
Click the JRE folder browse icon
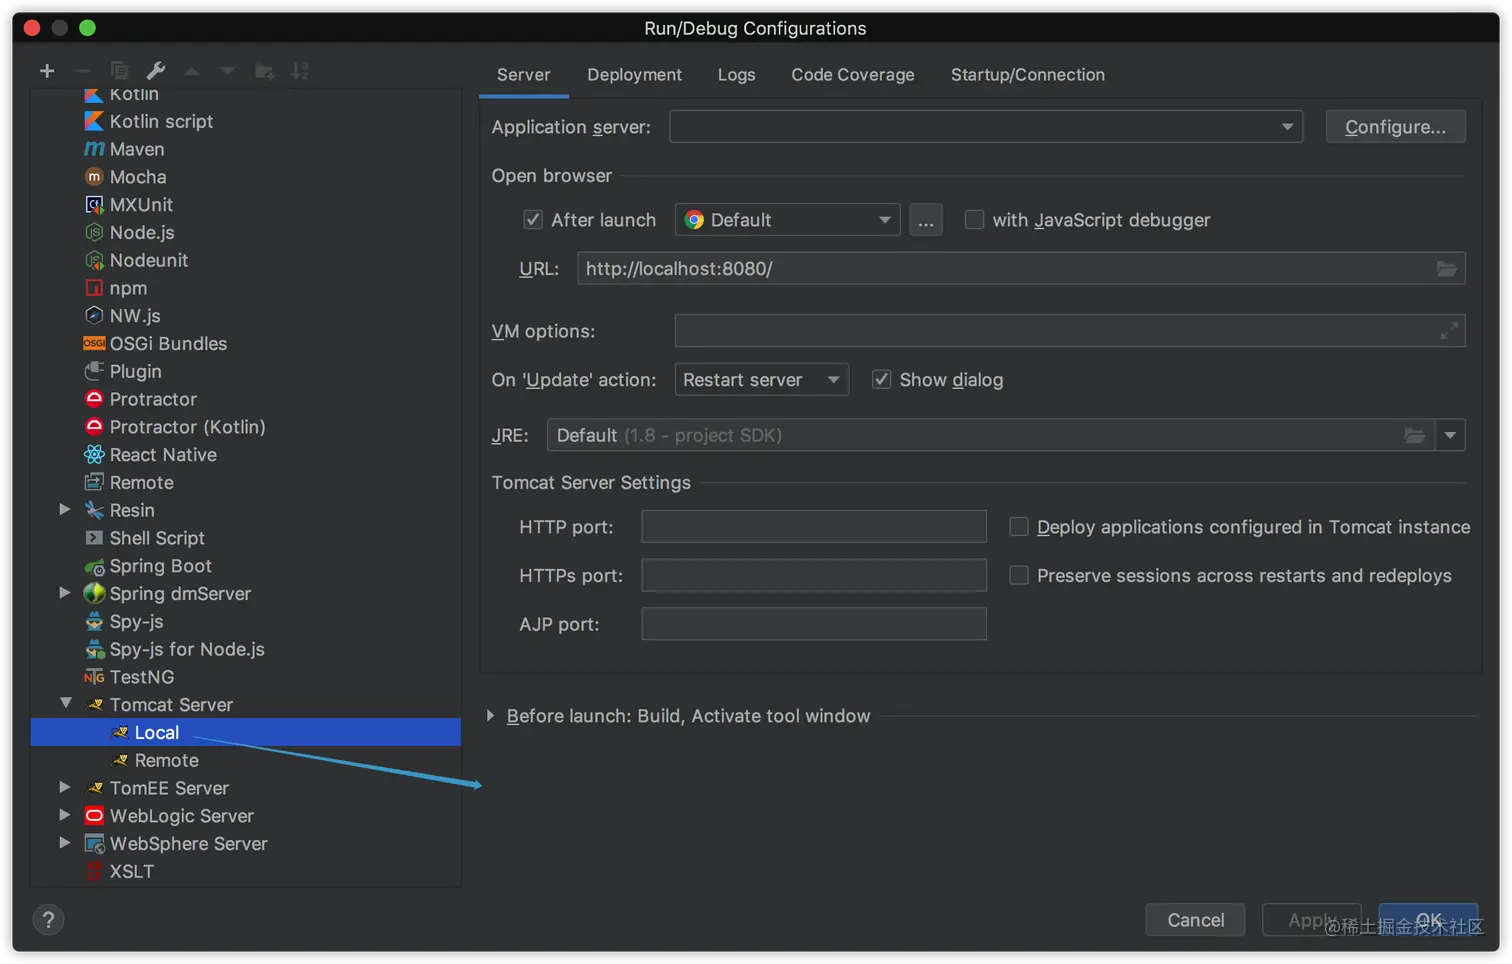pyautogui.click(x=1414, y=435)
